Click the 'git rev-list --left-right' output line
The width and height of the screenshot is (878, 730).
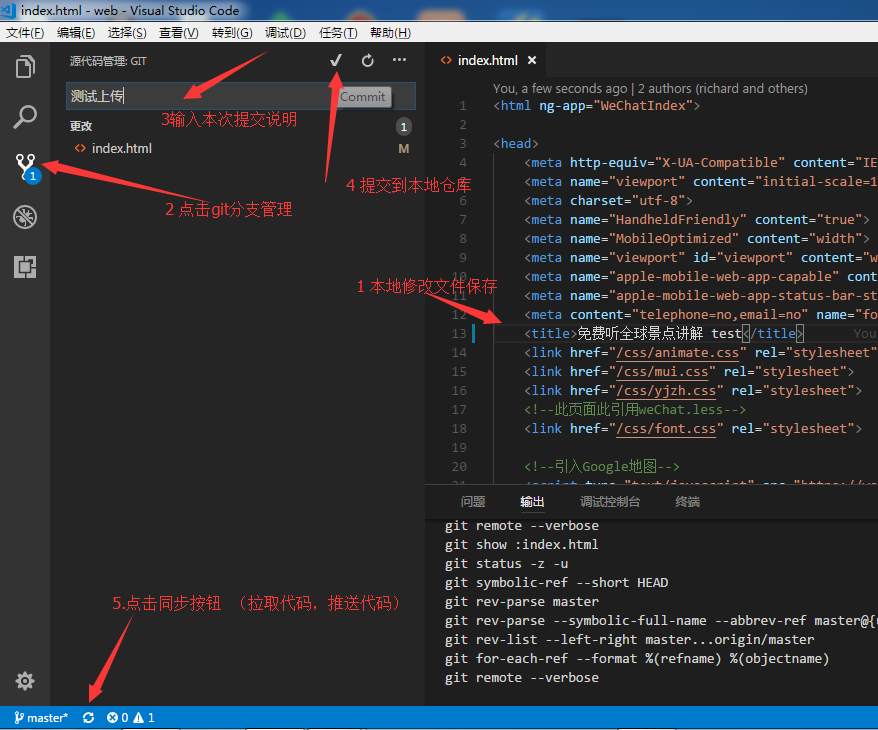[x=629, y=640]
